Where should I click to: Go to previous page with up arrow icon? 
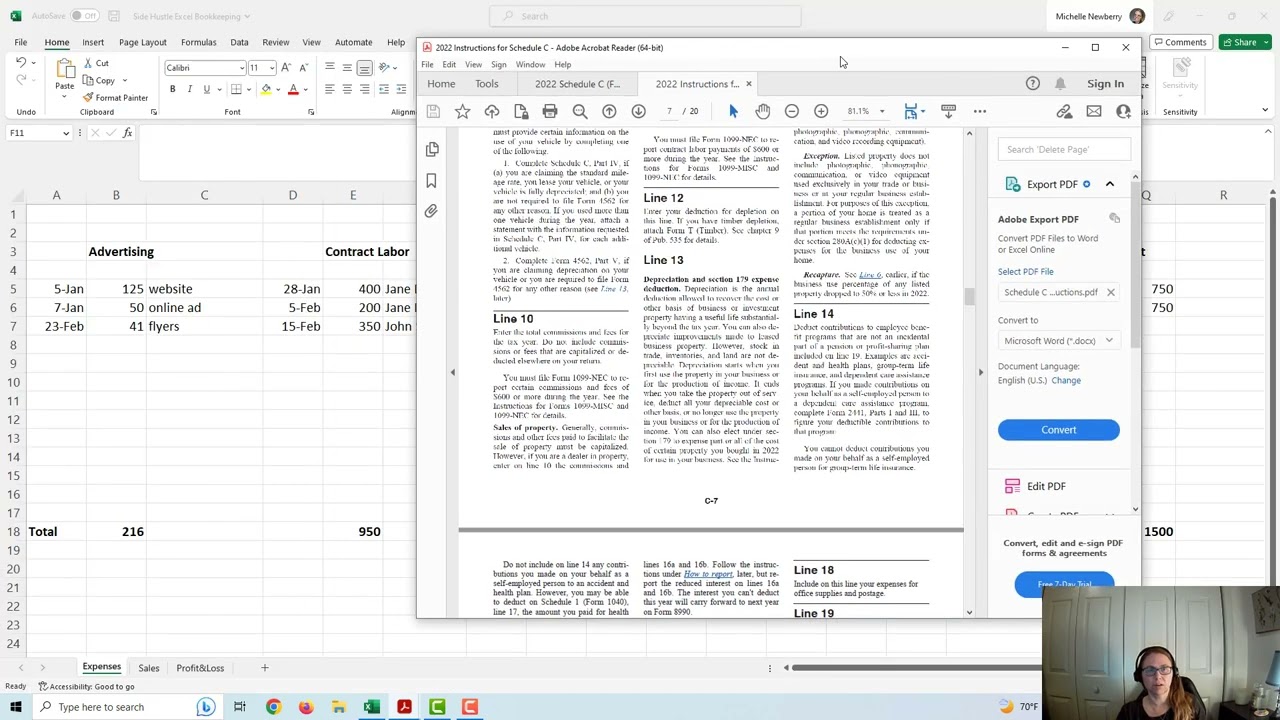[609, 111]
